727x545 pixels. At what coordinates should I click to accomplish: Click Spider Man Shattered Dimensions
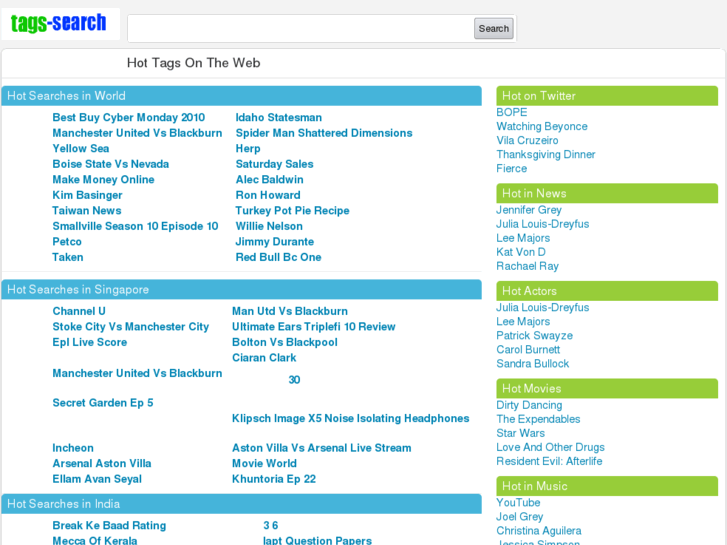pyautogui.click(x=324, y=133)
